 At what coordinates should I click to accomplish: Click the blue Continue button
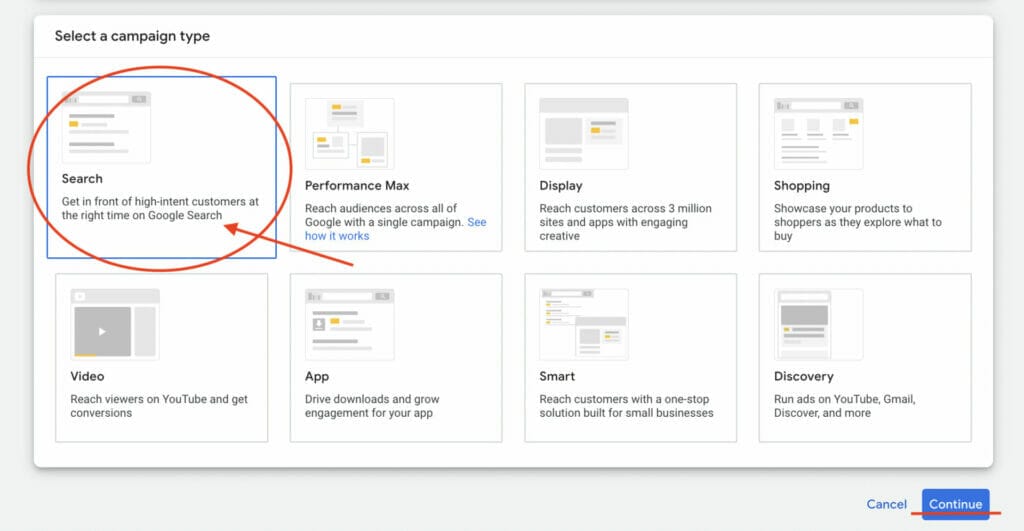(x=955, y=504)
